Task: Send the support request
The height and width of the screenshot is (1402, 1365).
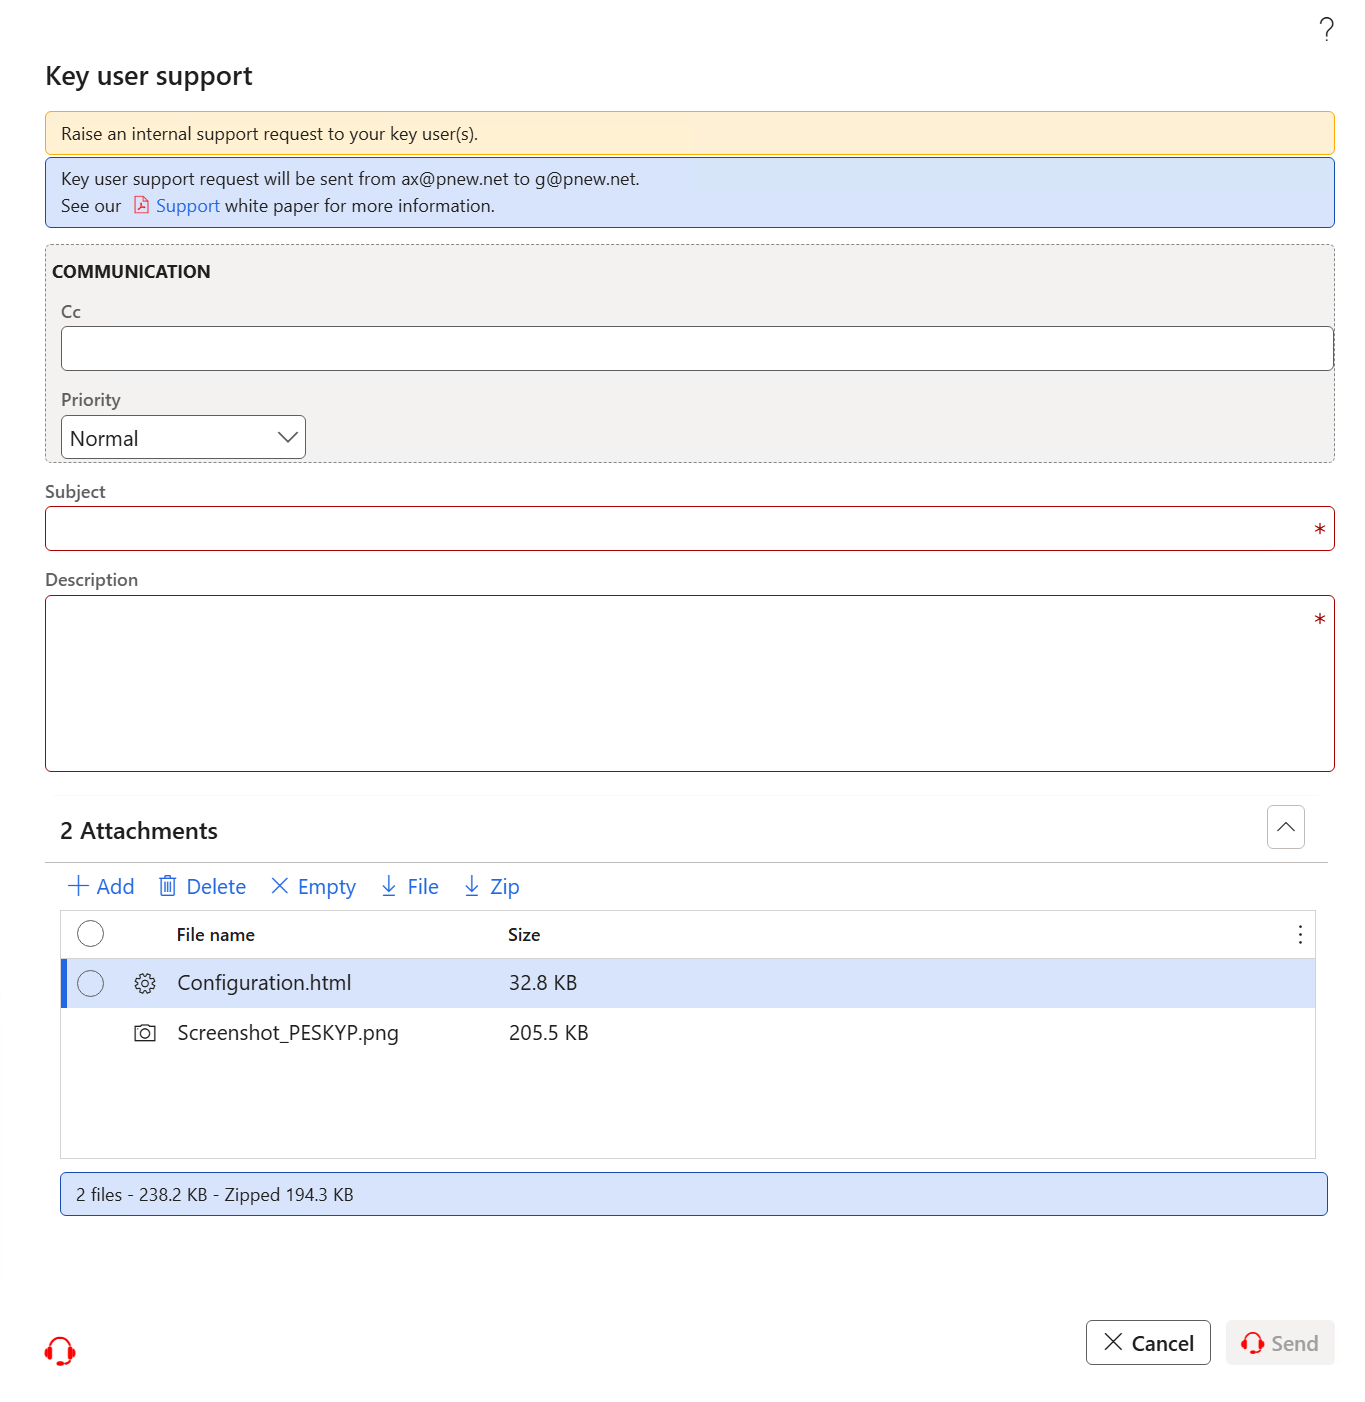Action: coord(1280,1343)
